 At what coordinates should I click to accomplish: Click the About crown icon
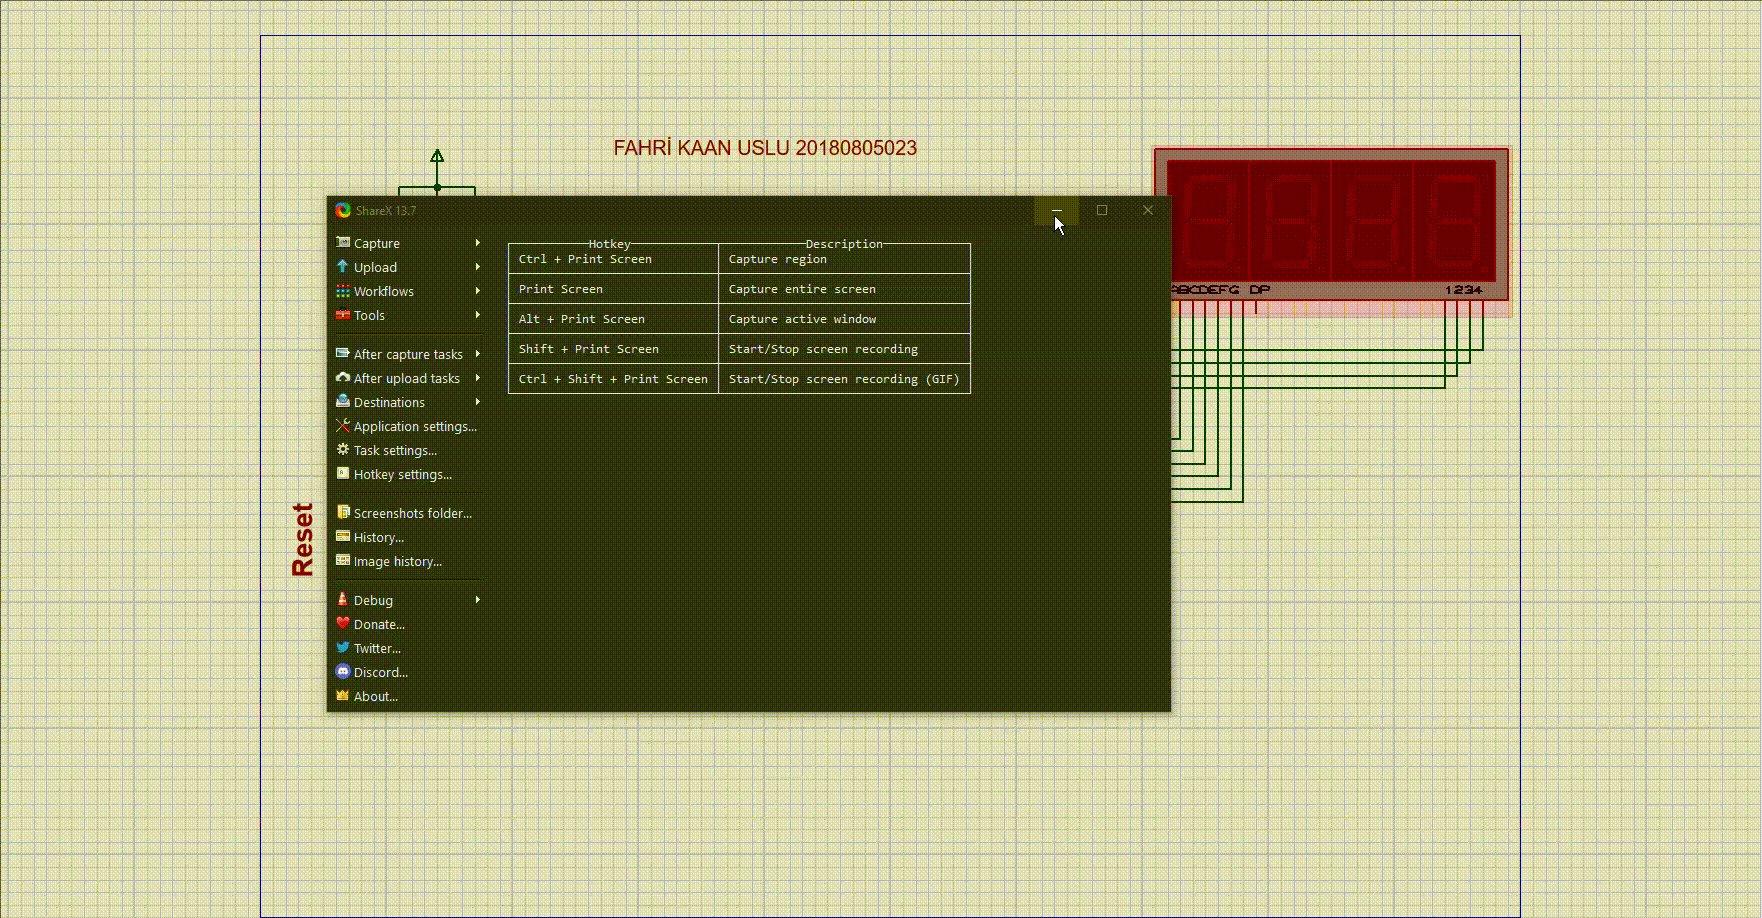coord(343,696)
